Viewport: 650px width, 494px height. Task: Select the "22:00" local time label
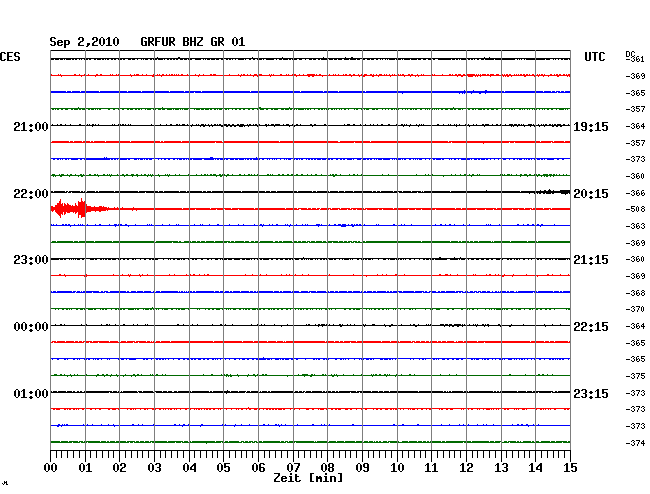(x=31, y=194)
